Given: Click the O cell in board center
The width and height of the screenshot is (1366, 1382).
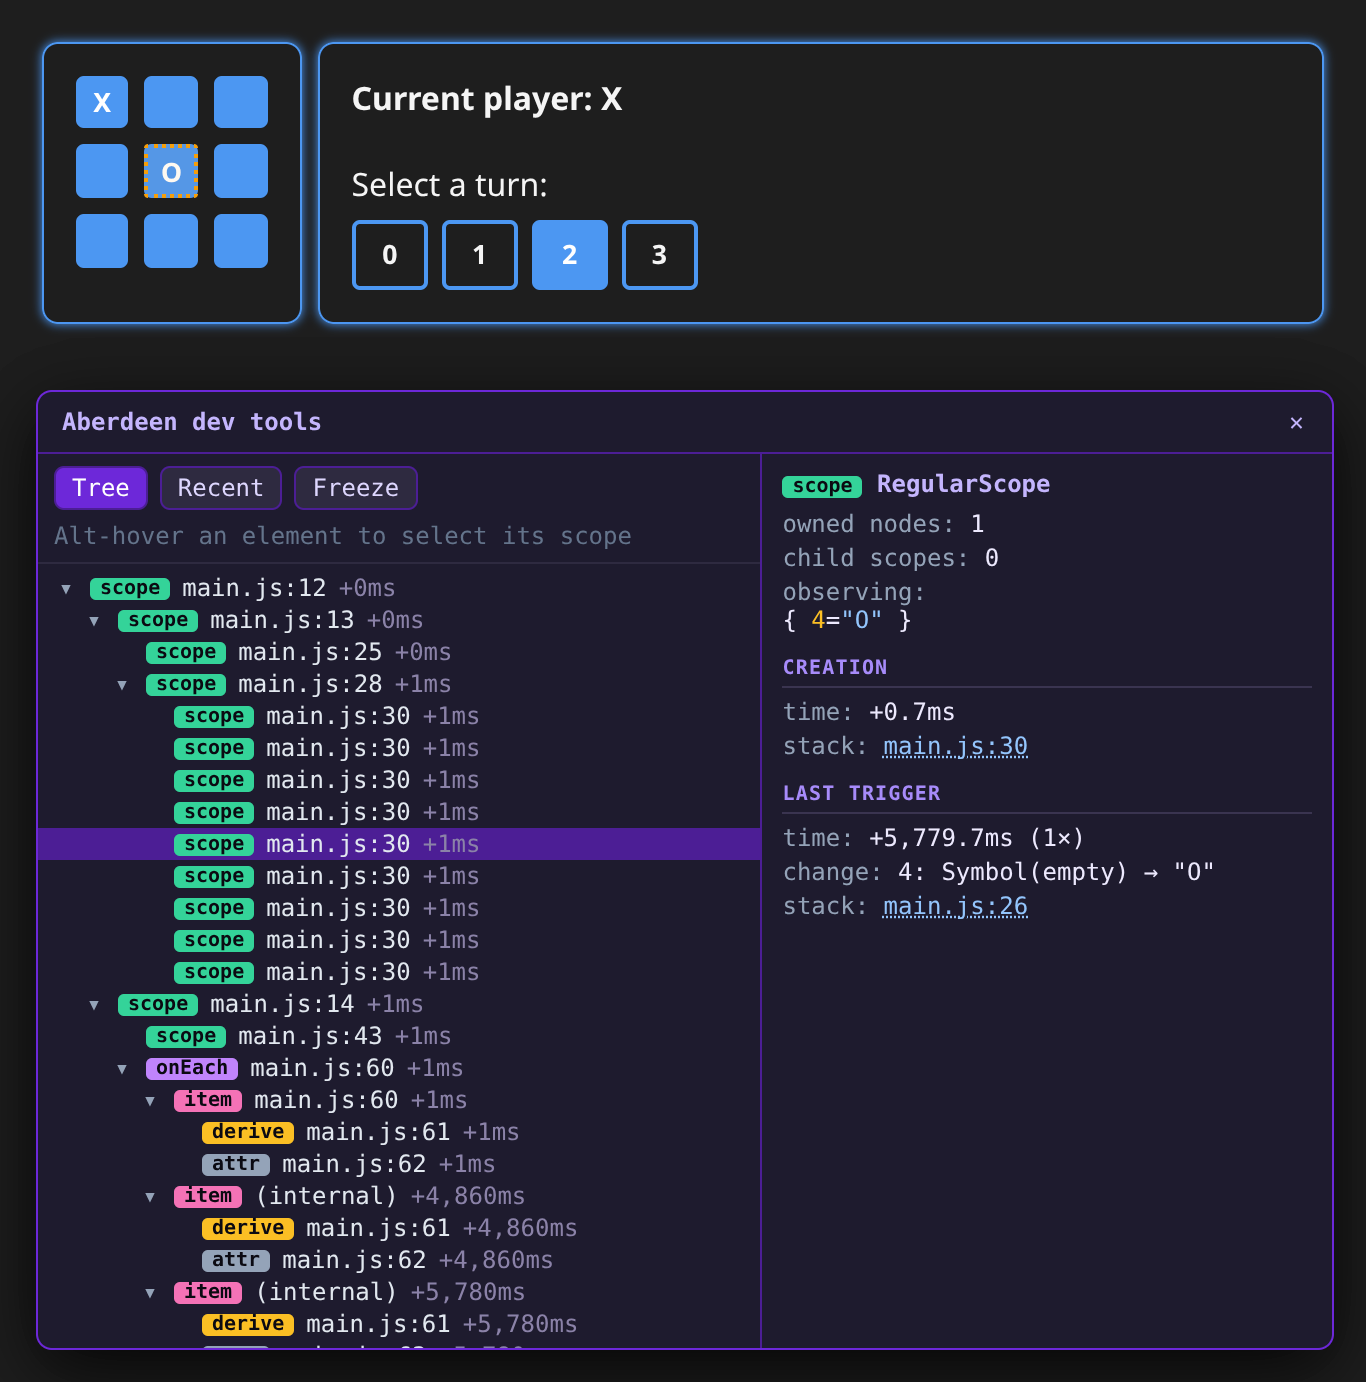Looking at the screenshot, I should pos(171,171).
